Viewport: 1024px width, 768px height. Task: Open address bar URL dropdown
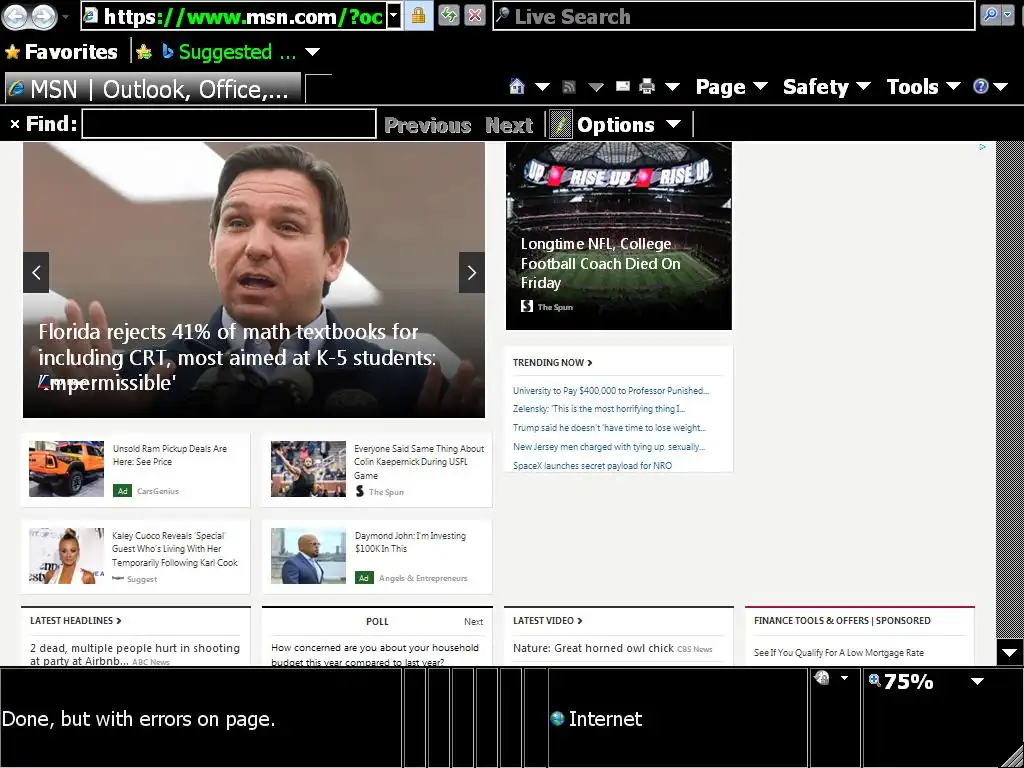pyautogui.click(x=394, y=16)
